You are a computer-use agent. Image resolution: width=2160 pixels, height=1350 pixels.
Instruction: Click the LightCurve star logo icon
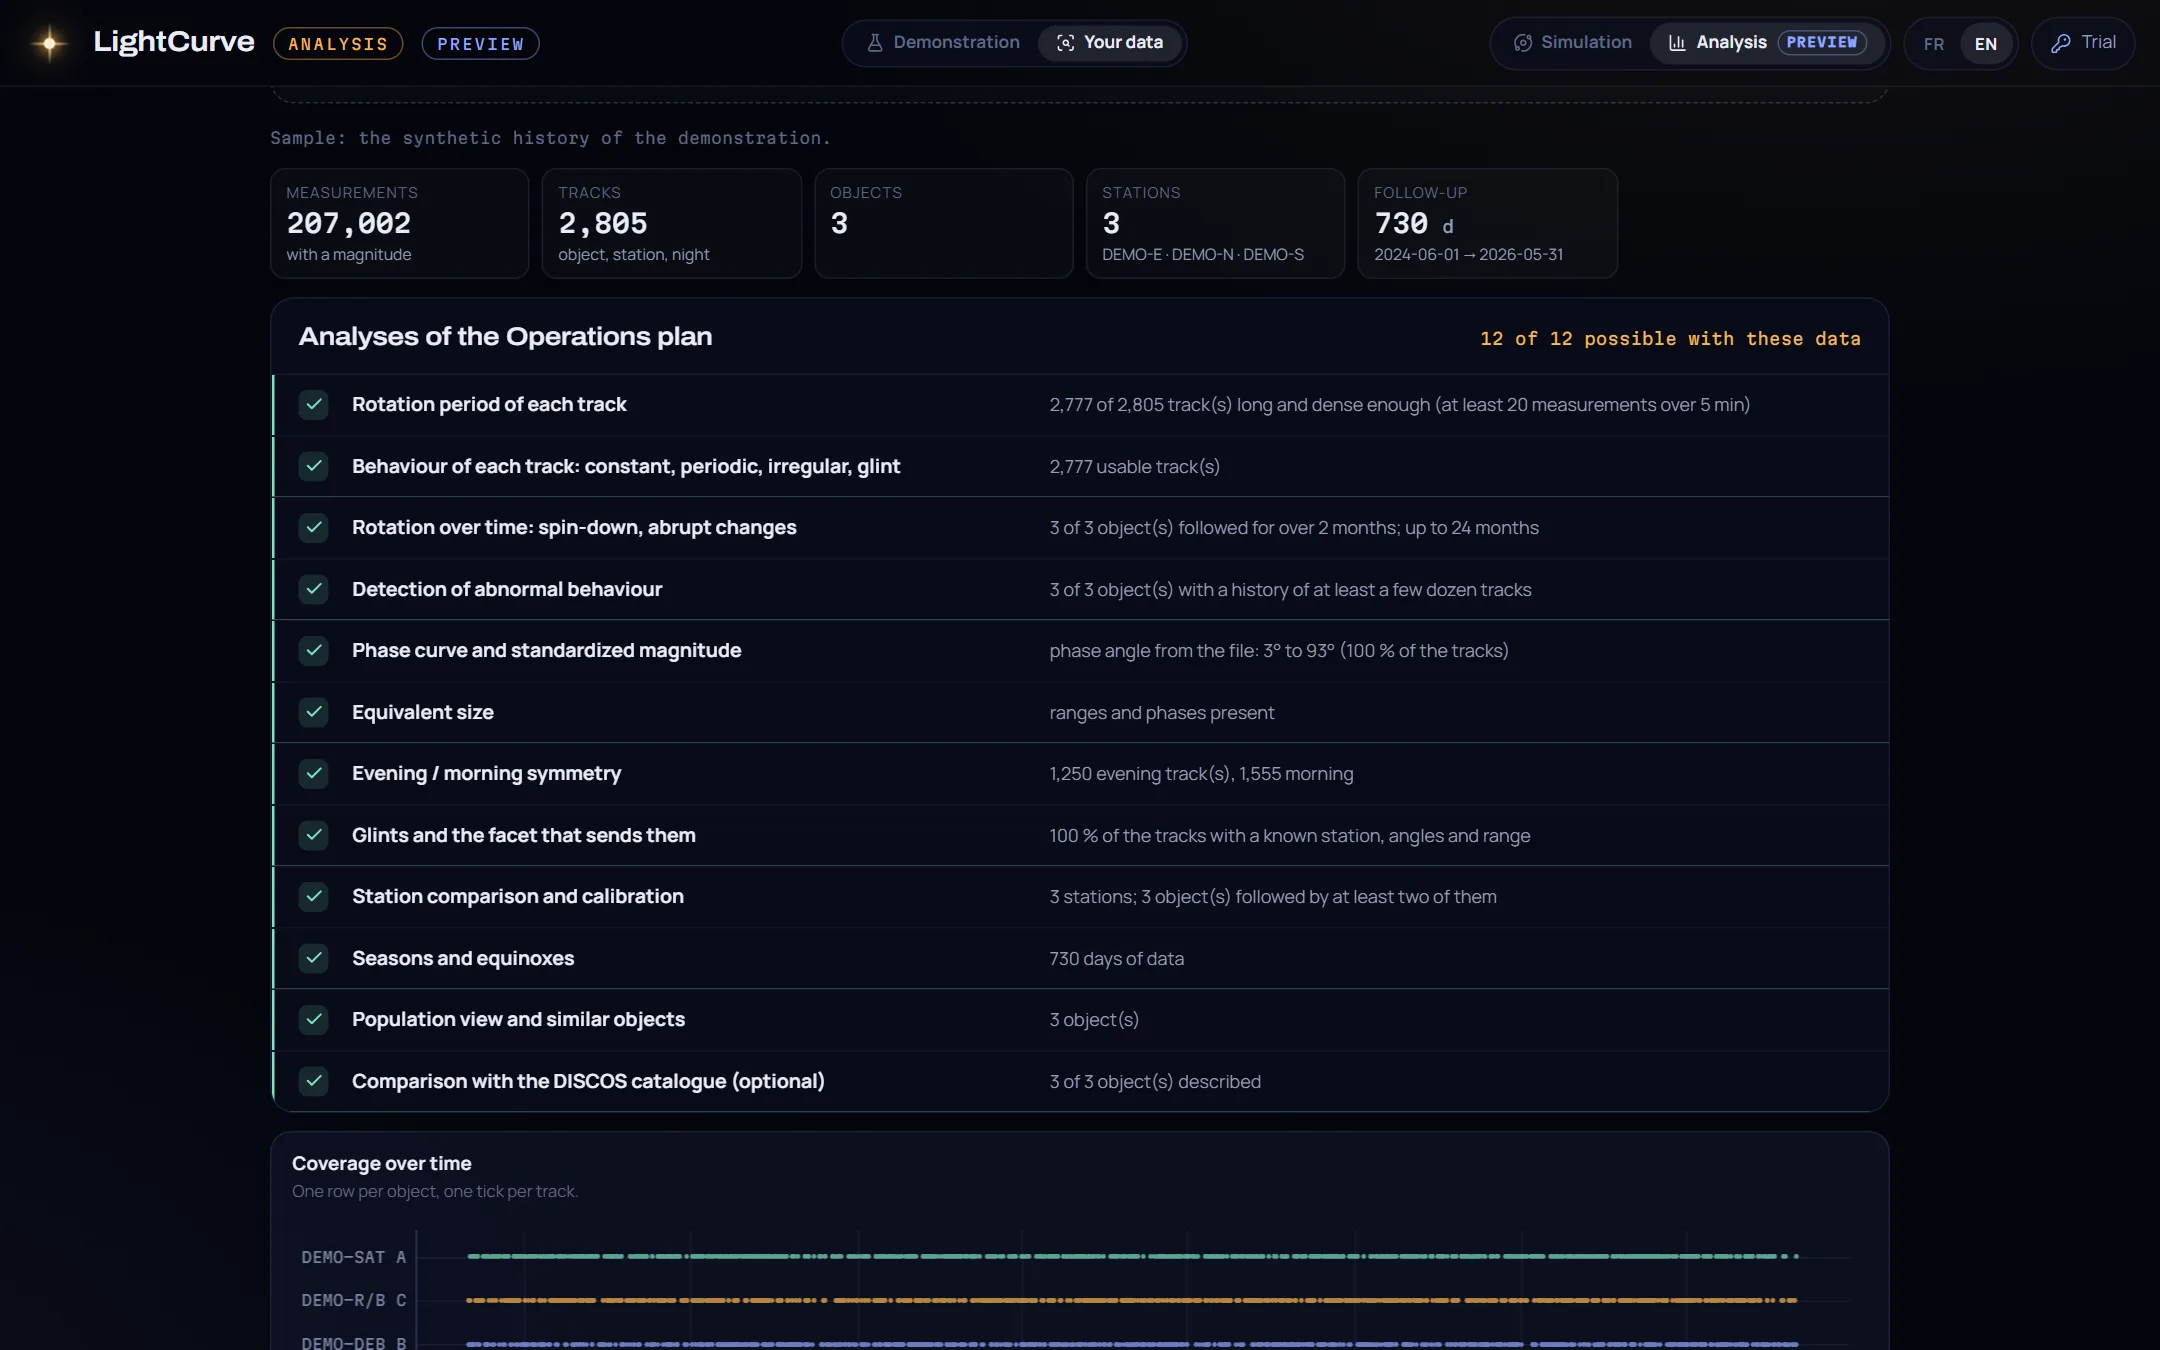[x=49, y=43]
